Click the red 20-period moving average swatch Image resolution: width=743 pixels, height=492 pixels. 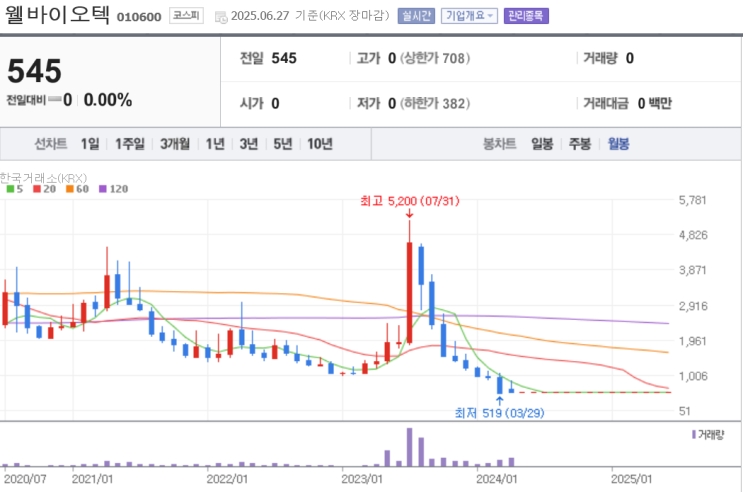pos(37,189)
